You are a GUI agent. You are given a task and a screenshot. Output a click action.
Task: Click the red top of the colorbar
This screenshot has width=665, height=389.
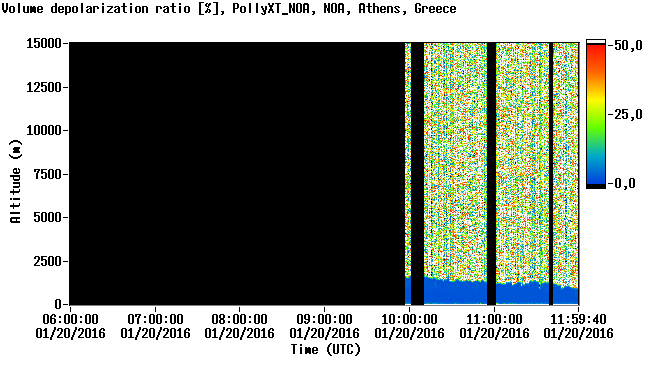coord(596,51)
